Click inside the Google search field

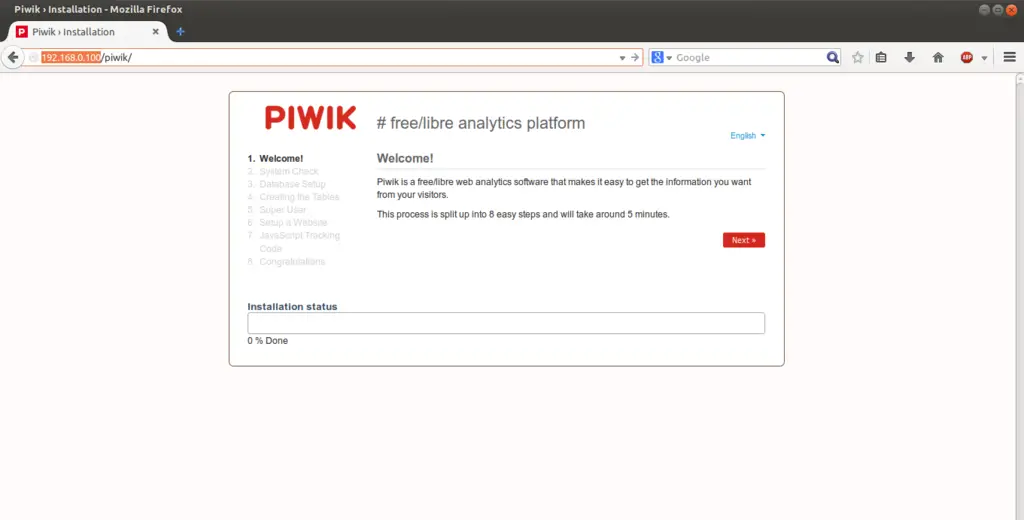(749, 57)
